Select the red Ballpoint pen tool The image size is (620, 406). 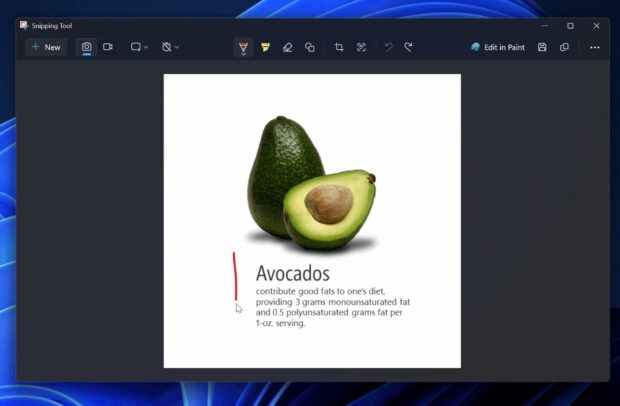[x=243, y=47]
